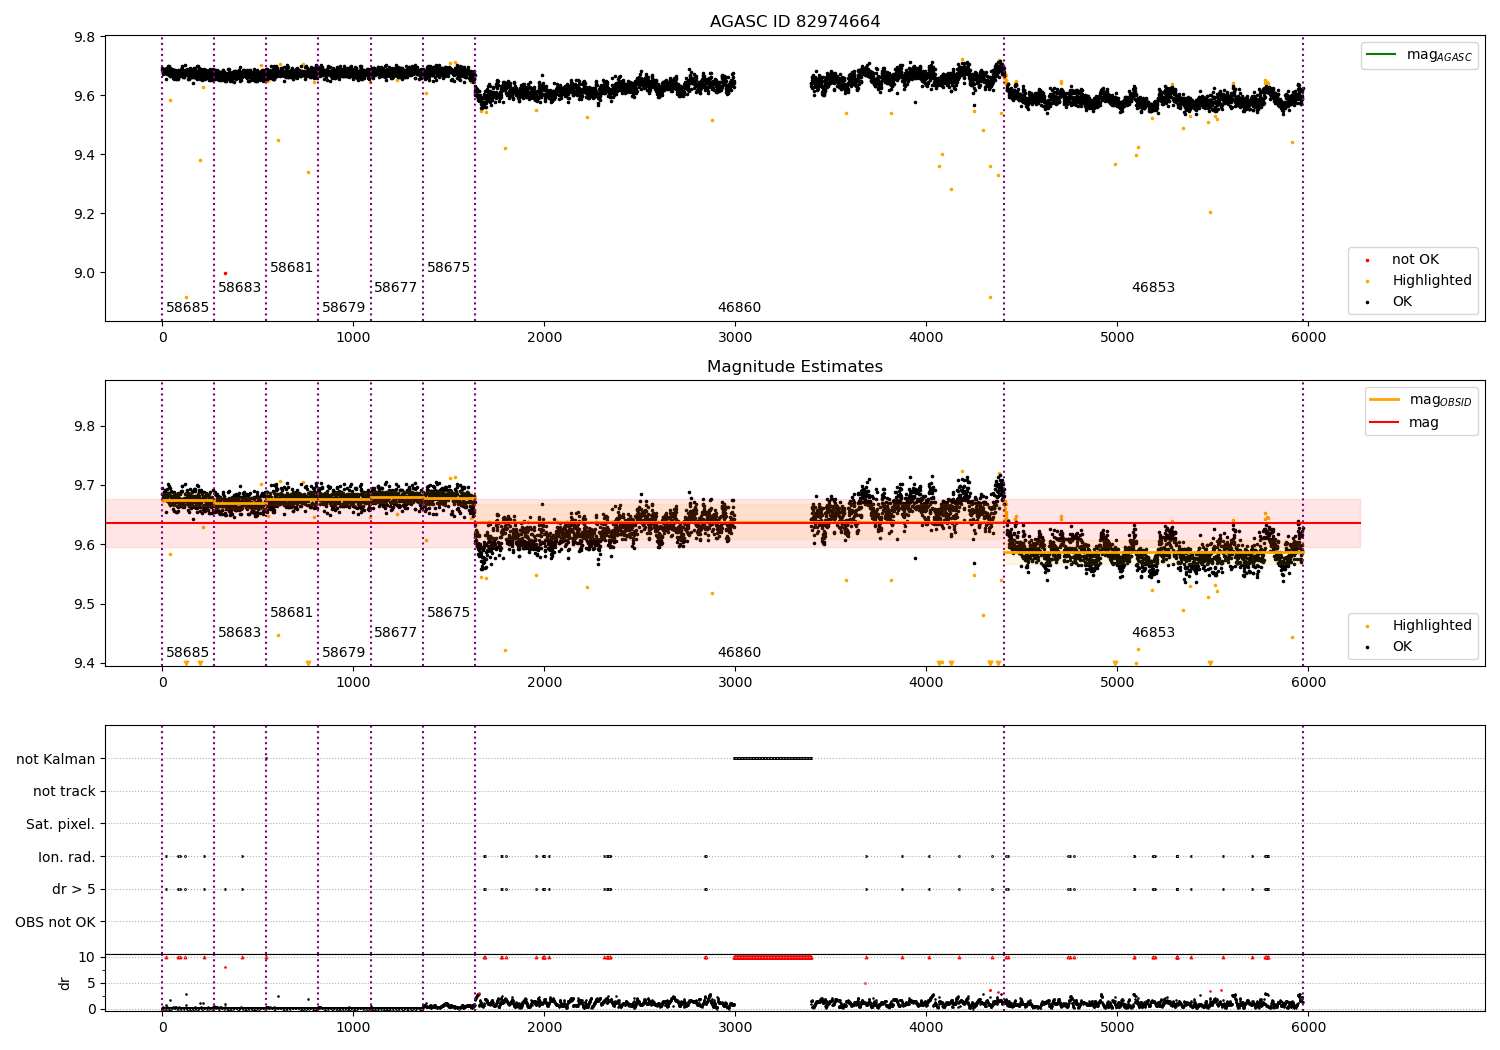The width and height of the screenshot is (1500, 1050).
Task: Click obsid label 46853 in the top plot
Action: pos(1153,288)
